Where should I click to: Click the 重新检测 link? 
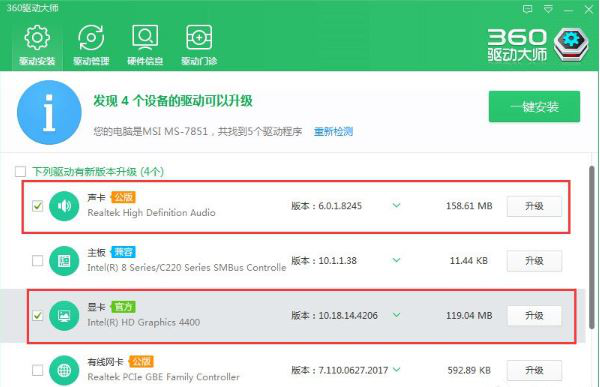(x=333, y=132)
